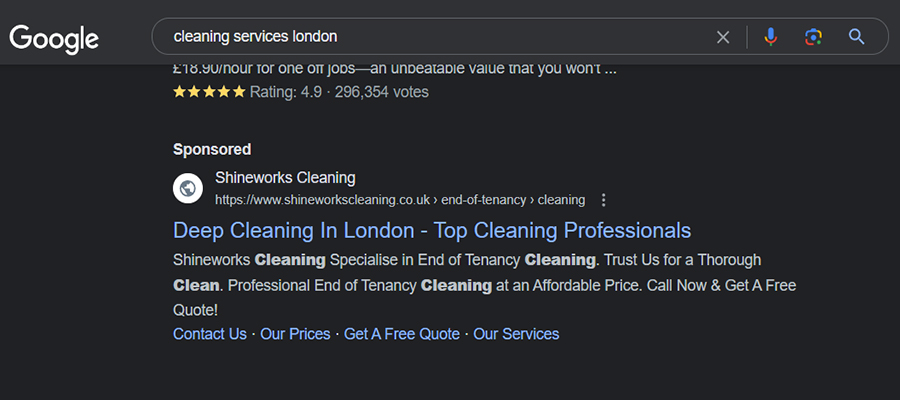The image size is (900, 400).
Task: Start voice search with microphone icon
Action: click(770, 37)
